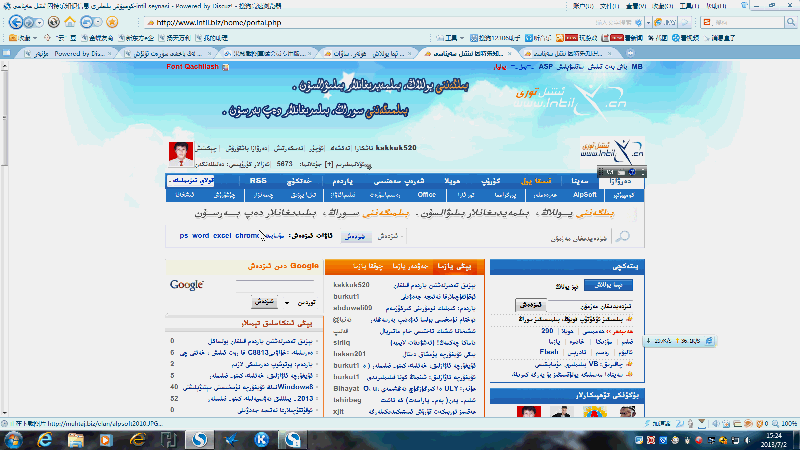Click the '200' link in sidebar
Viewport: 800px width, 450px height.
click(547, 331)
